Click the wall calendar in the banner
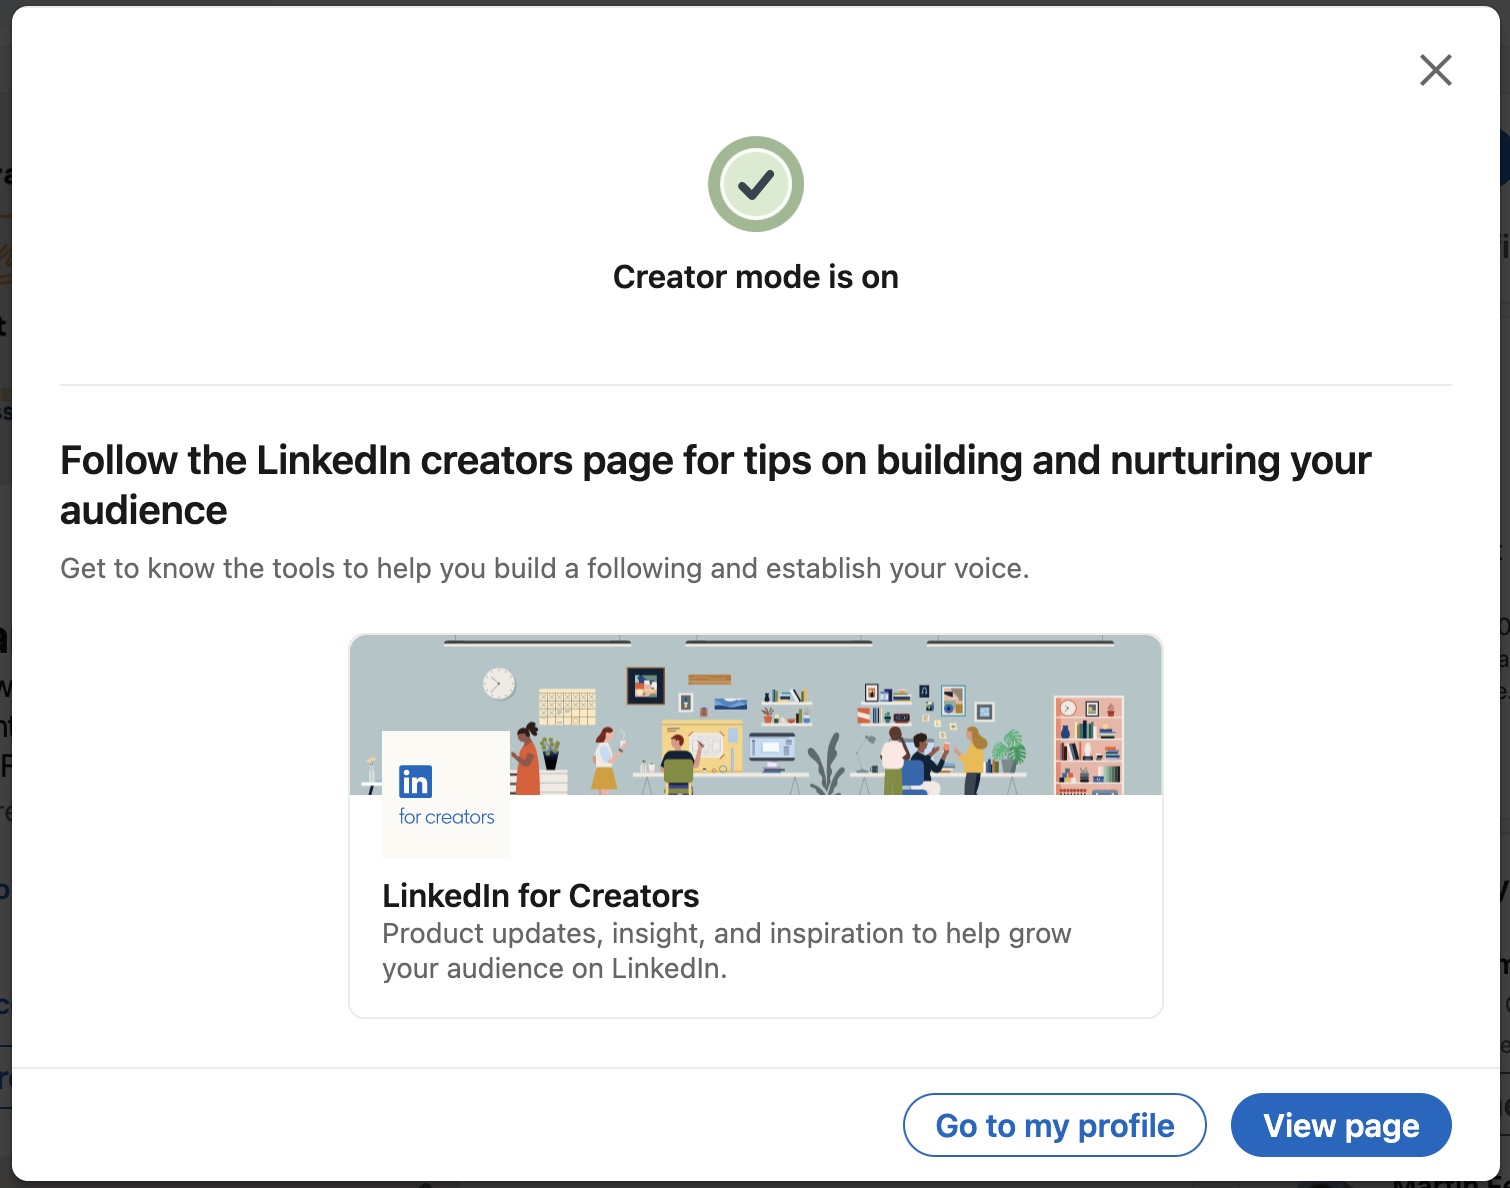Image resolution: width=1510 pixels, height=1188 pixels. [567, 706]
